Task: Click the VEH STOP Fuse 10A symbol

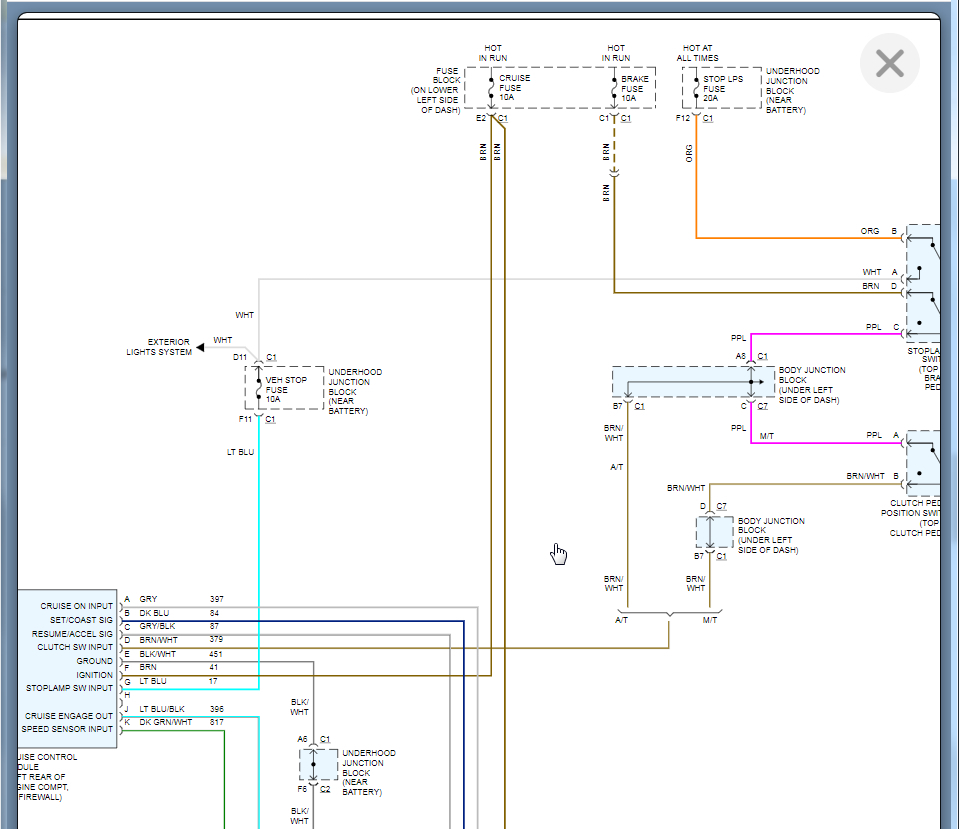Action: [258, 389]
